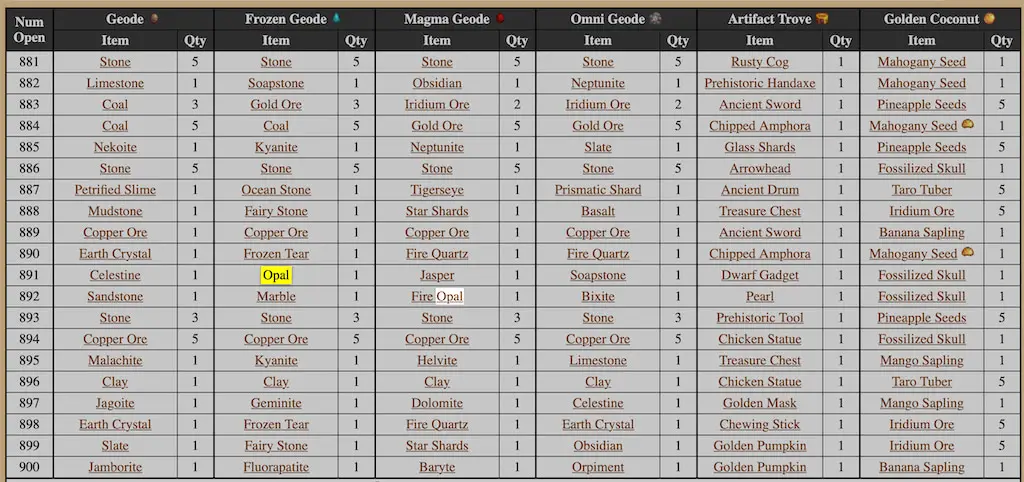Open the Fire Opal link in Magma Geode
The width and height of the screenshot is (1024, 482).
coord(437,297)
